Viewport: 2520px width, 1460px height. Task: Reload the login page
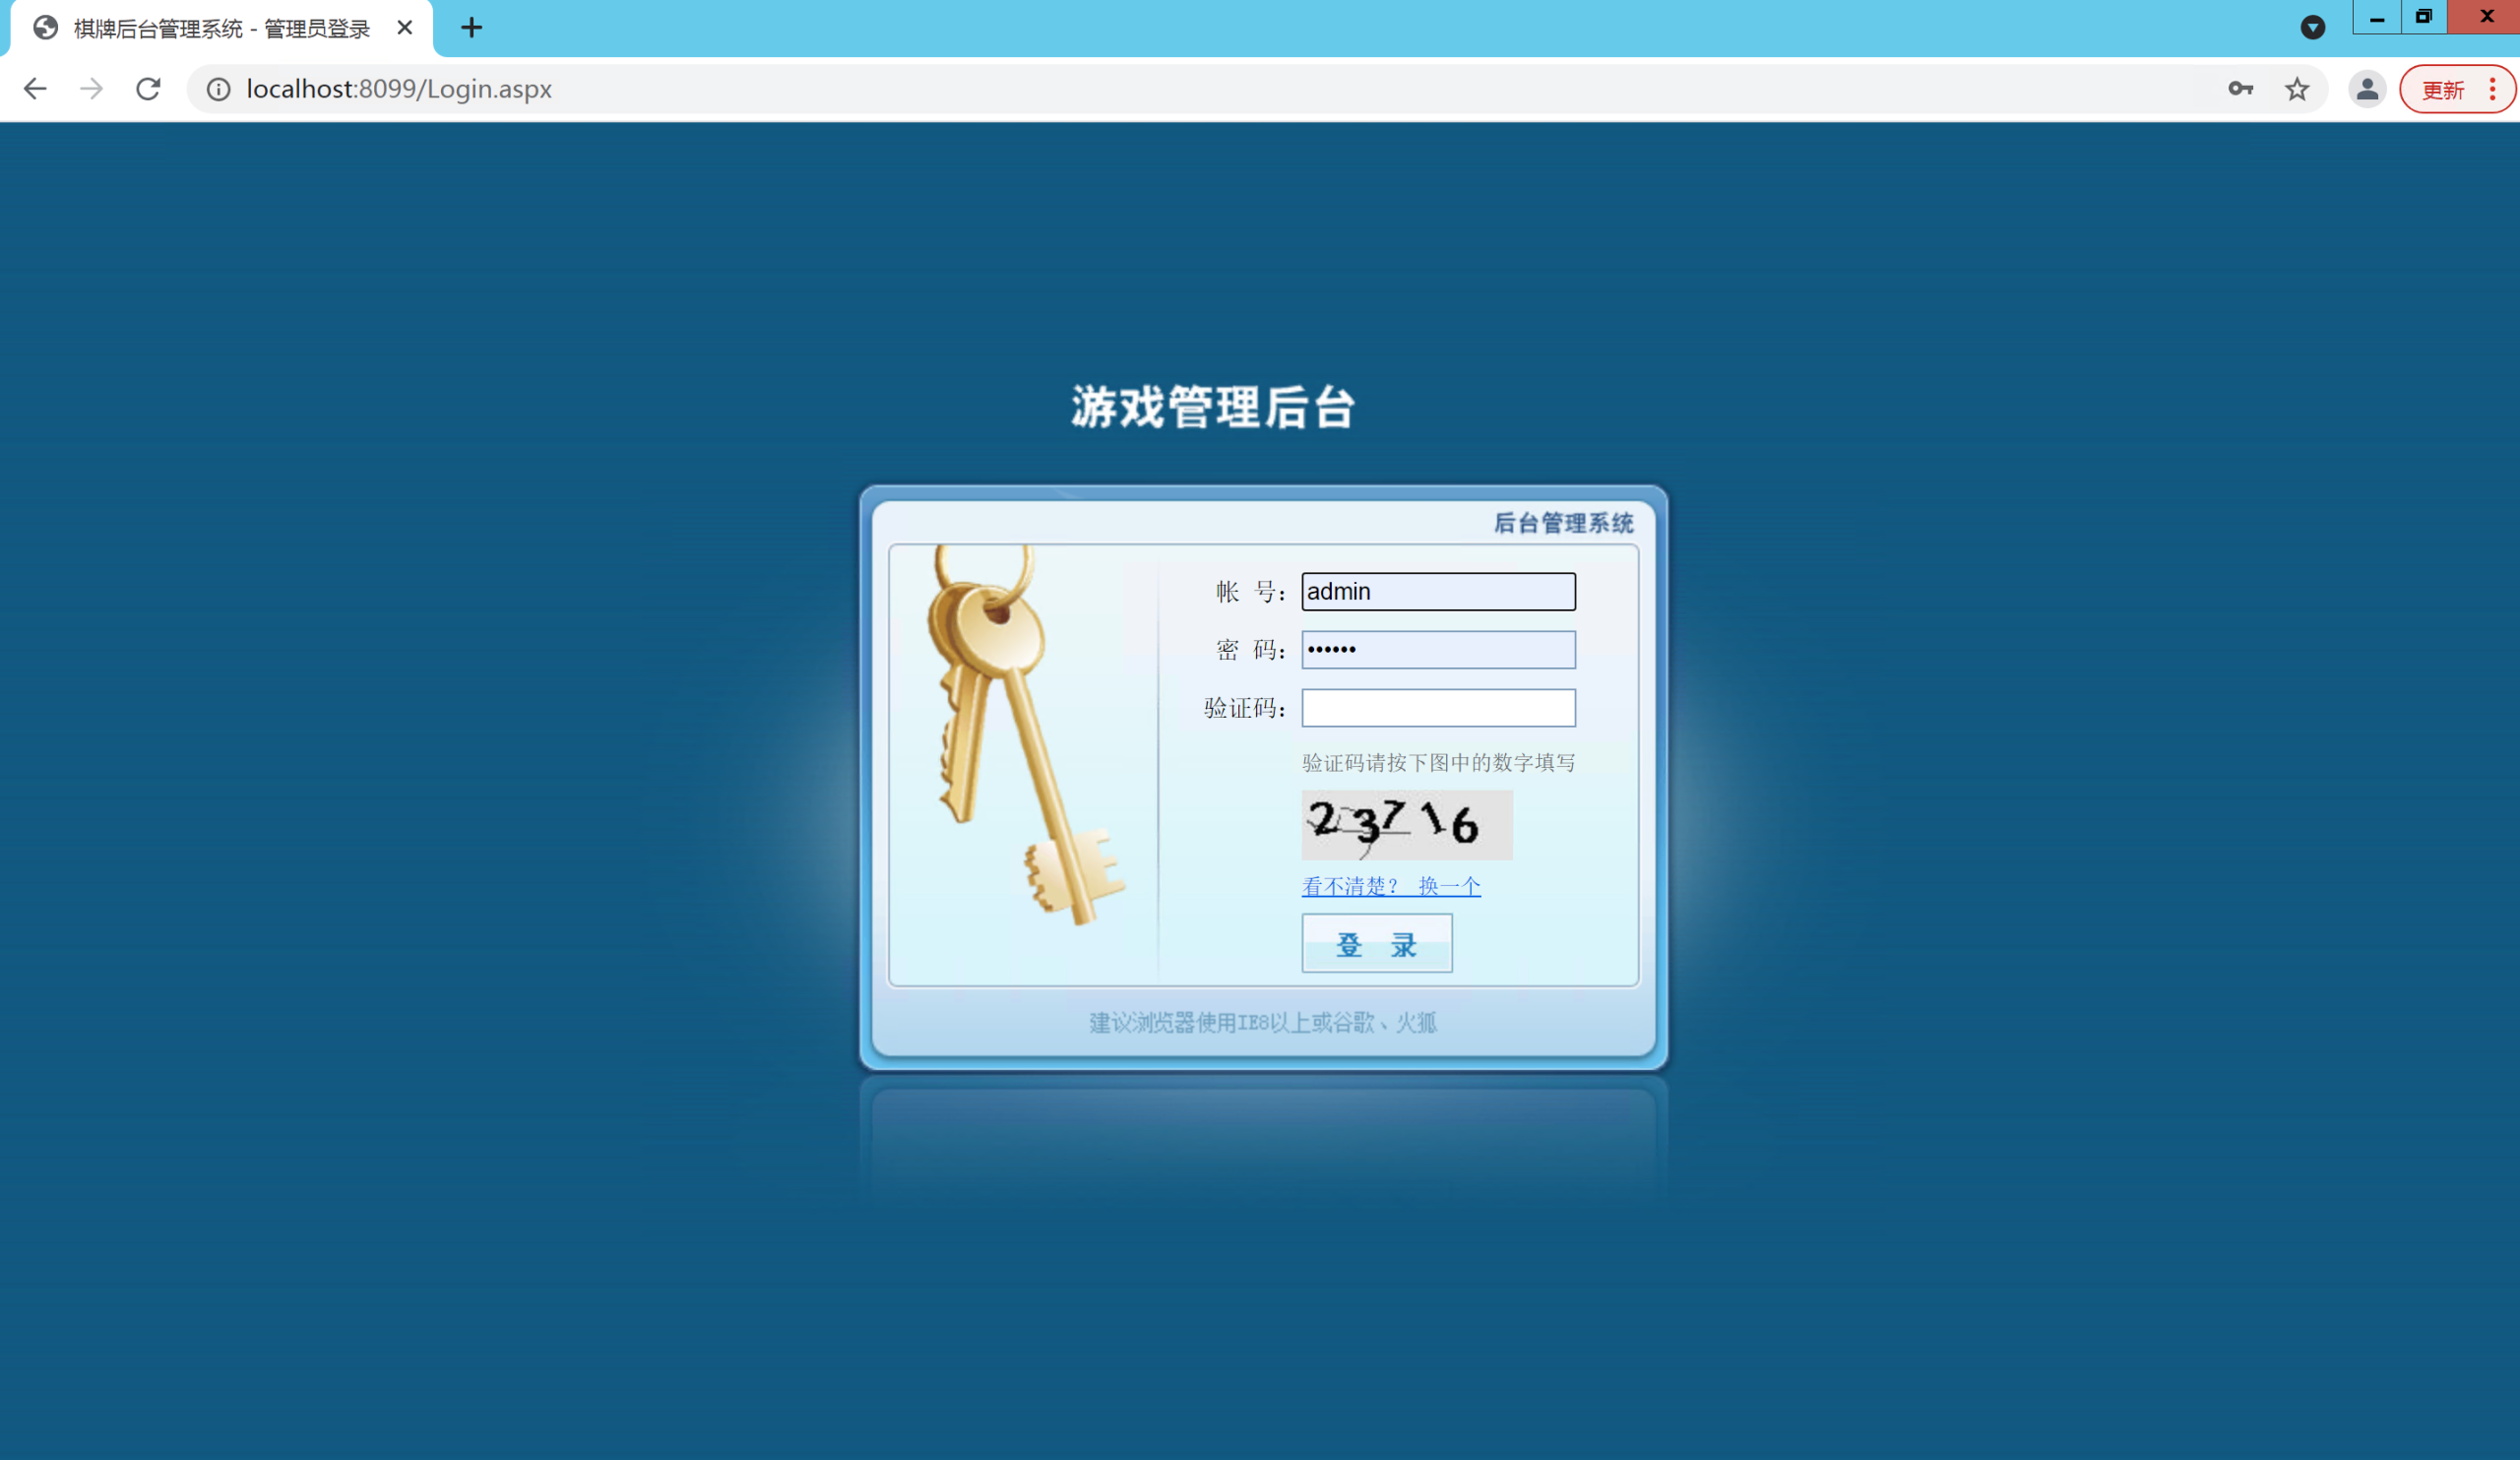click(148, 89)
